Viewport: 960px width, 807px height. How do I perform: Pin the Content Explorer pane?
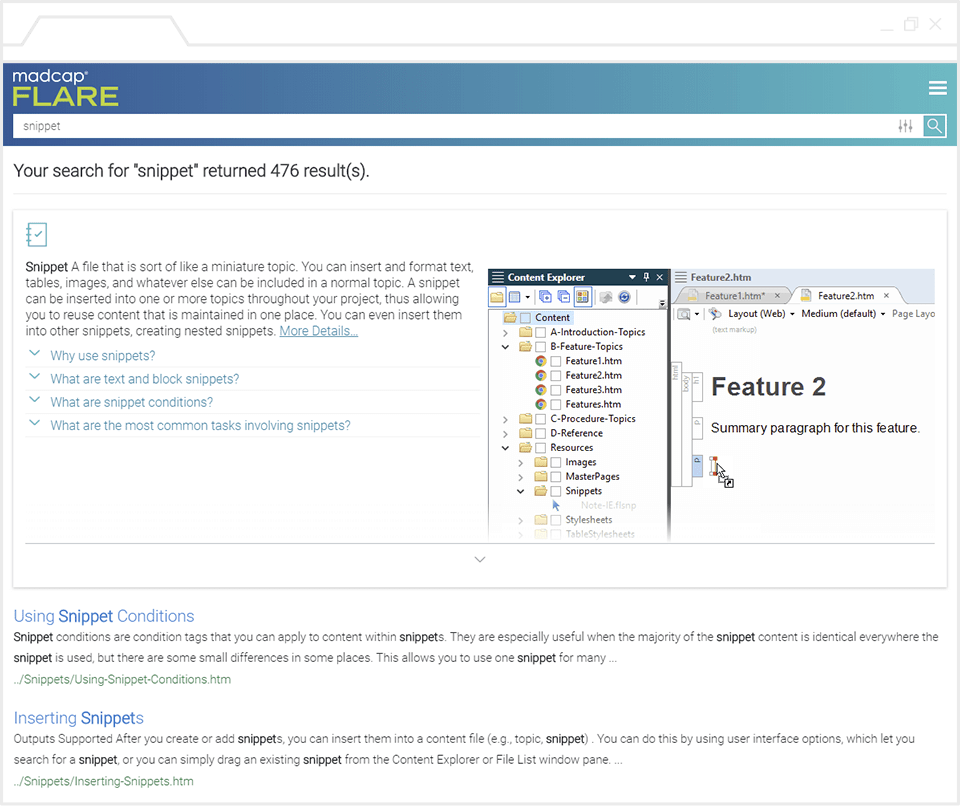[646, 277]
